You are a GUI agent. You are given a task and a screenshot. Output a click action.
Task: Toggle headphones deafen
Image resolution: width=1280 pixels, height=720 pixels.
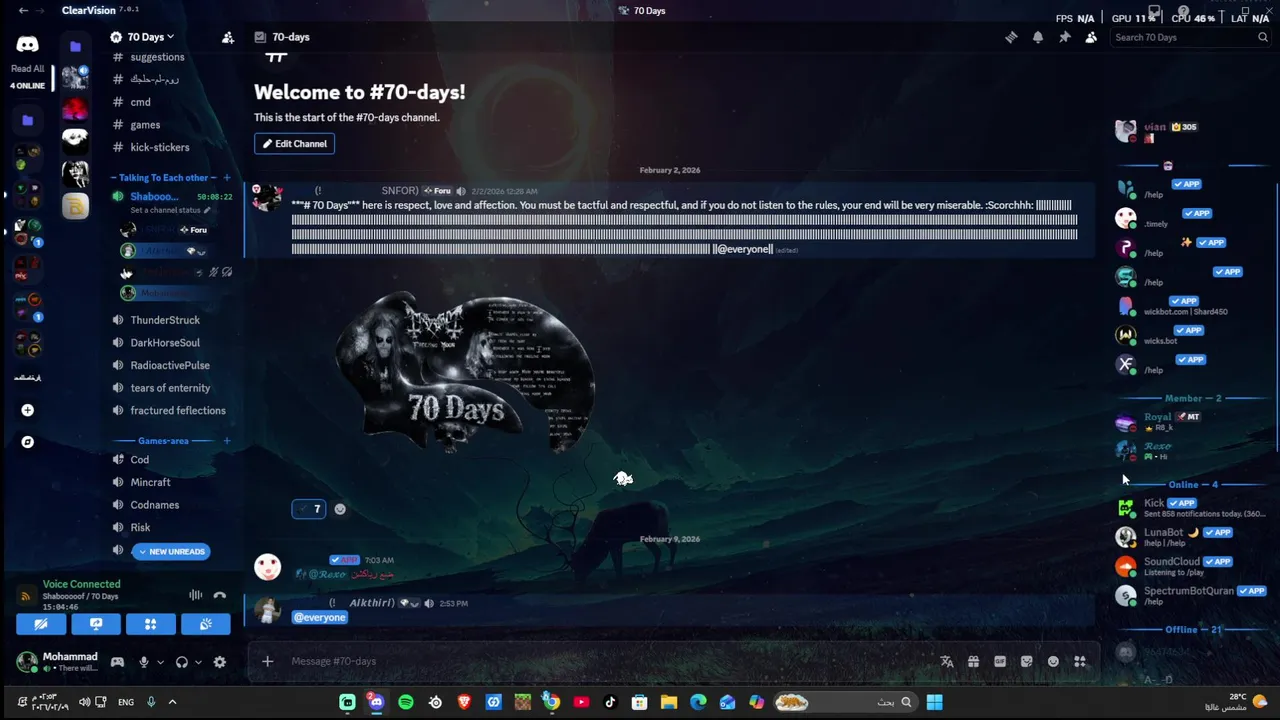(x=181, y=662)
